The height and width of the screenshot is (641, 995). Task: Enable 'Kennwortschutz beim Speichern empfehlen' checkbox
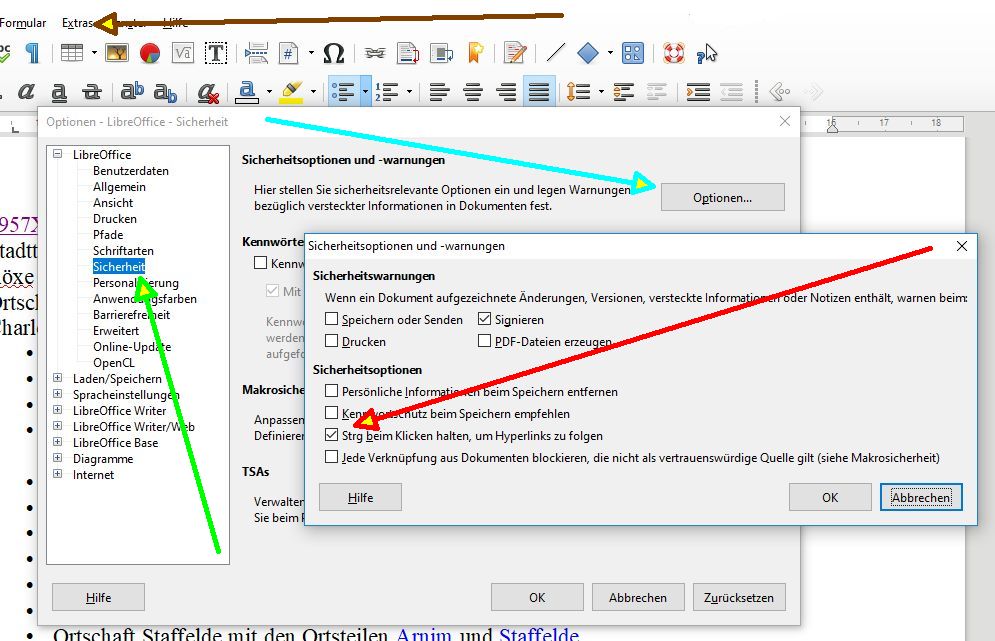point(331,413)
